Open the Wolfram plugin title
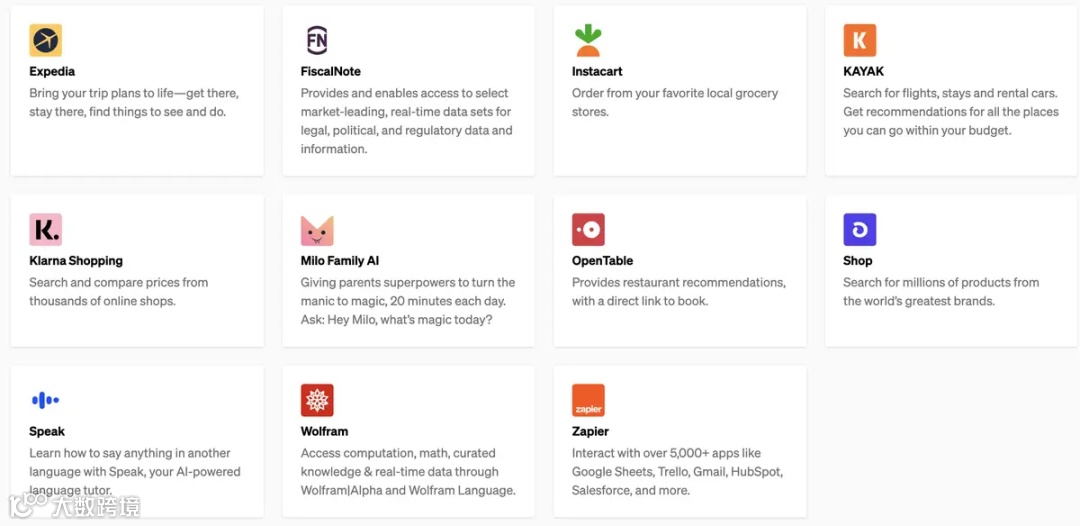Screen dimensions: 1080x526 tap(324, 432)
